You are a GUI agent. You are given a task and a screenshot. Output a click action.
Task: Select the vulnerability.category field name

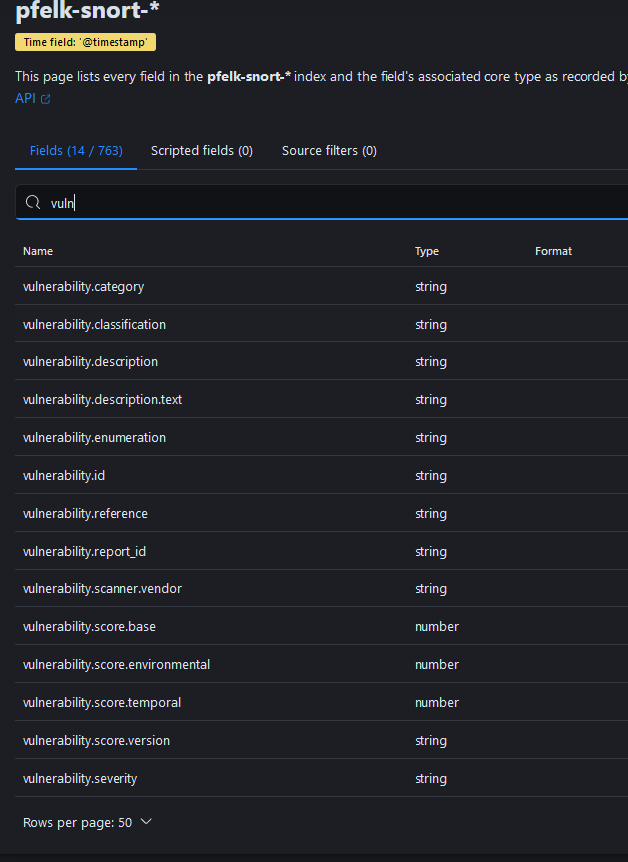[84, 286]
